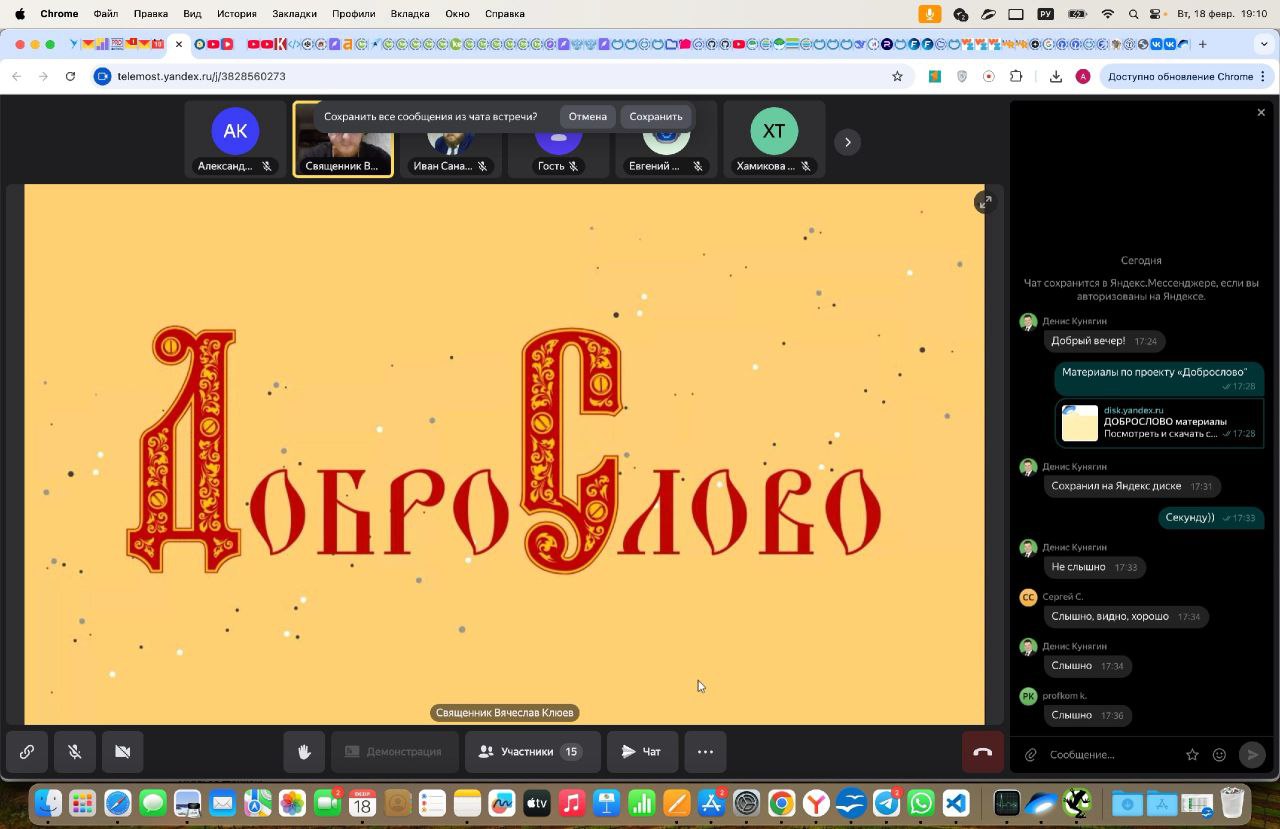Click the star icon in message field

coord(1192,755)
